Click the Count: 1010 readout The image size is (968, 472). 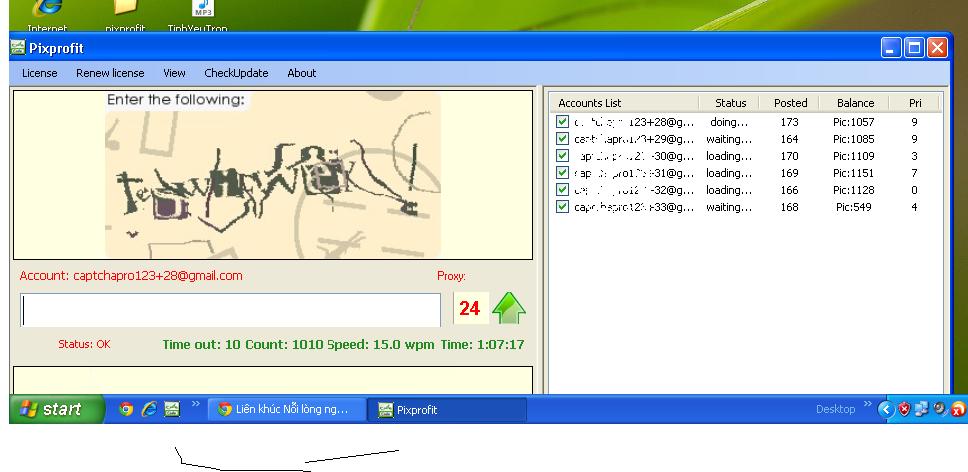[x=284, y=344]
